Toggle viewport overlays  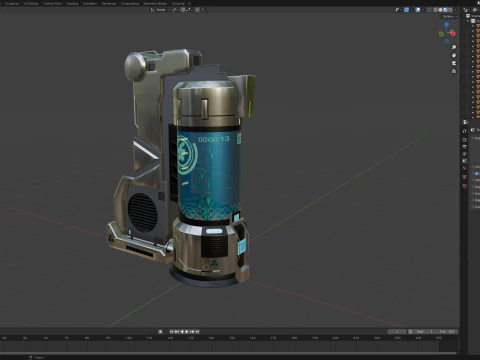pos(418,10)
